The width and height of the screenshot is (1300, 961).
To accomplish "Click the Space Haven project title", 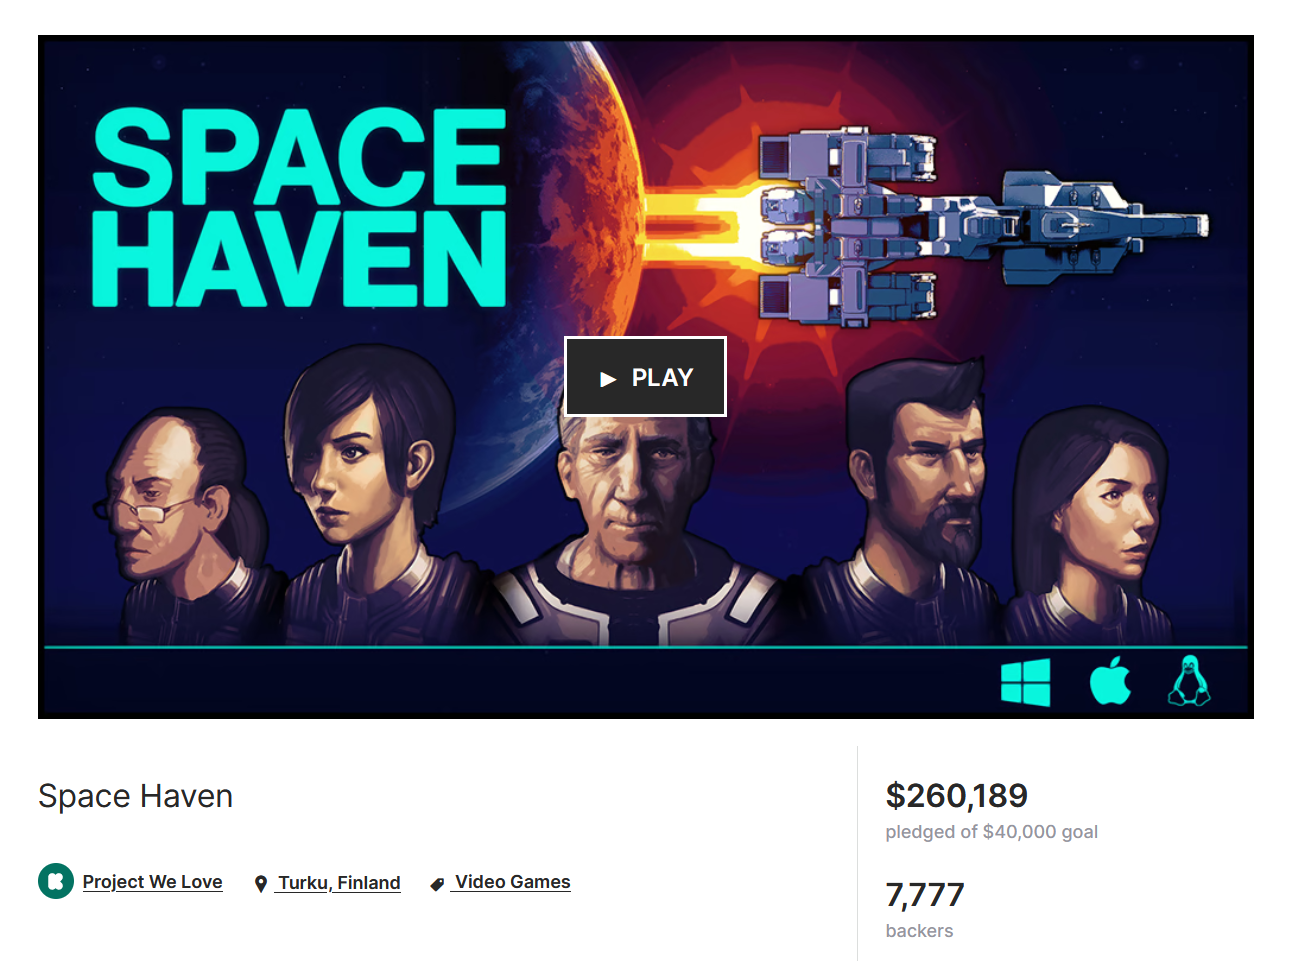I will tap(136, 796).
